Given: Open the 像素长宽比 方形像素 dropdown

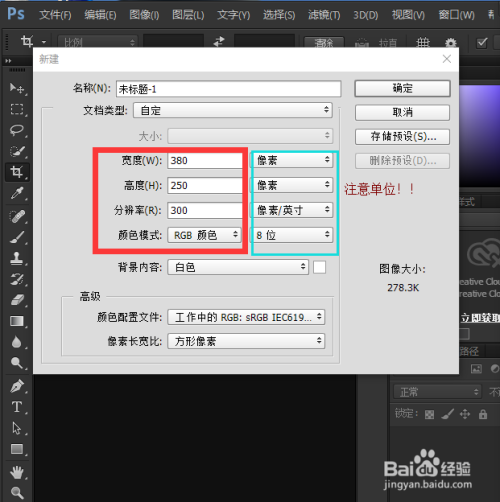Looking at the screenshot, I should [x=246, y=341].
